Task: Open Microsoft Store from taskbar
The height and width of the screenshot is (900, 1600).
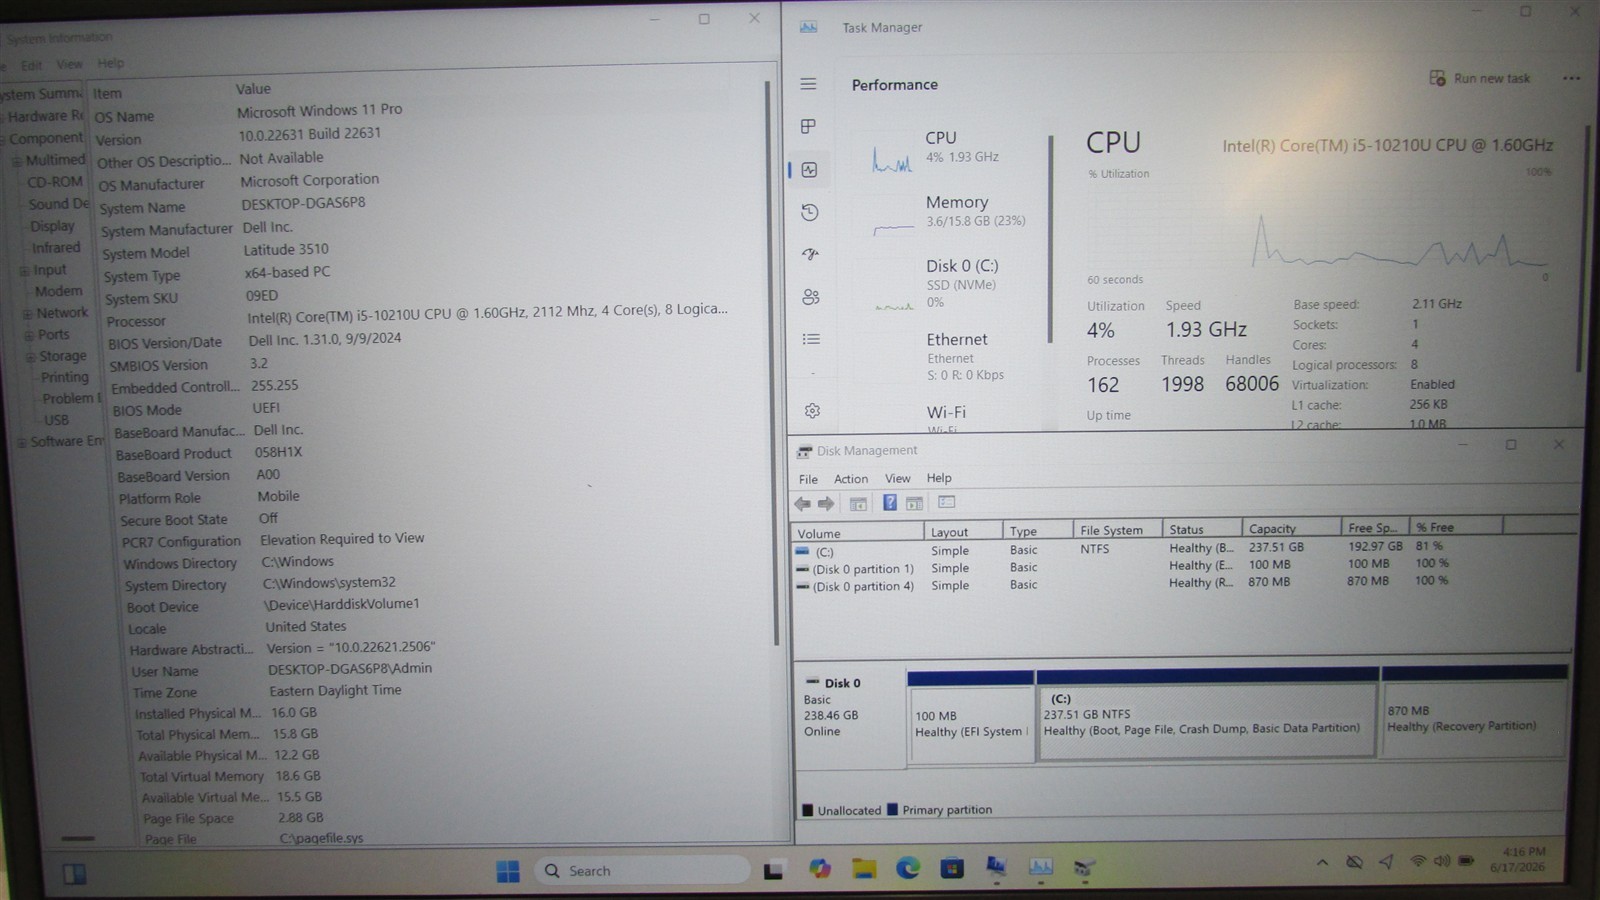Action: 952,868
